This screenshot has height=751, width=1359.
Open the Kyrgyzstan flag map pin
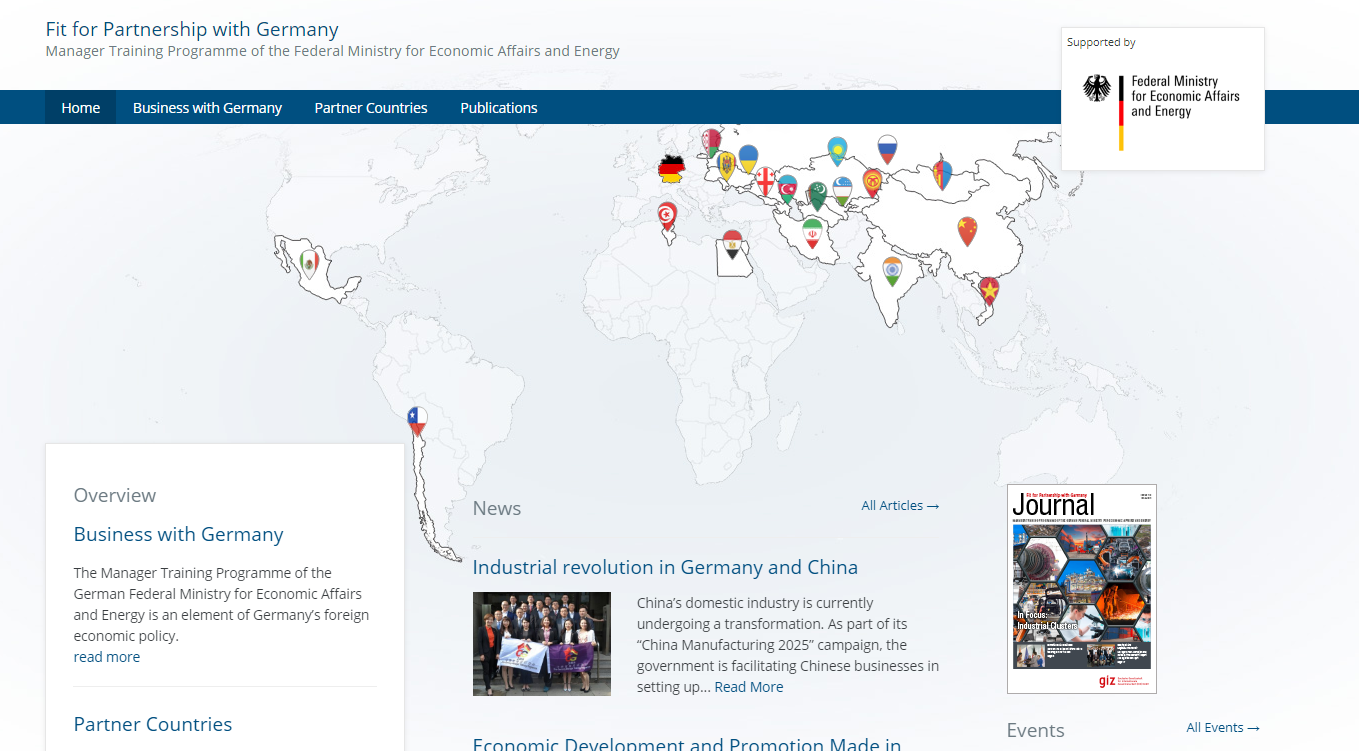coord(873,182)
